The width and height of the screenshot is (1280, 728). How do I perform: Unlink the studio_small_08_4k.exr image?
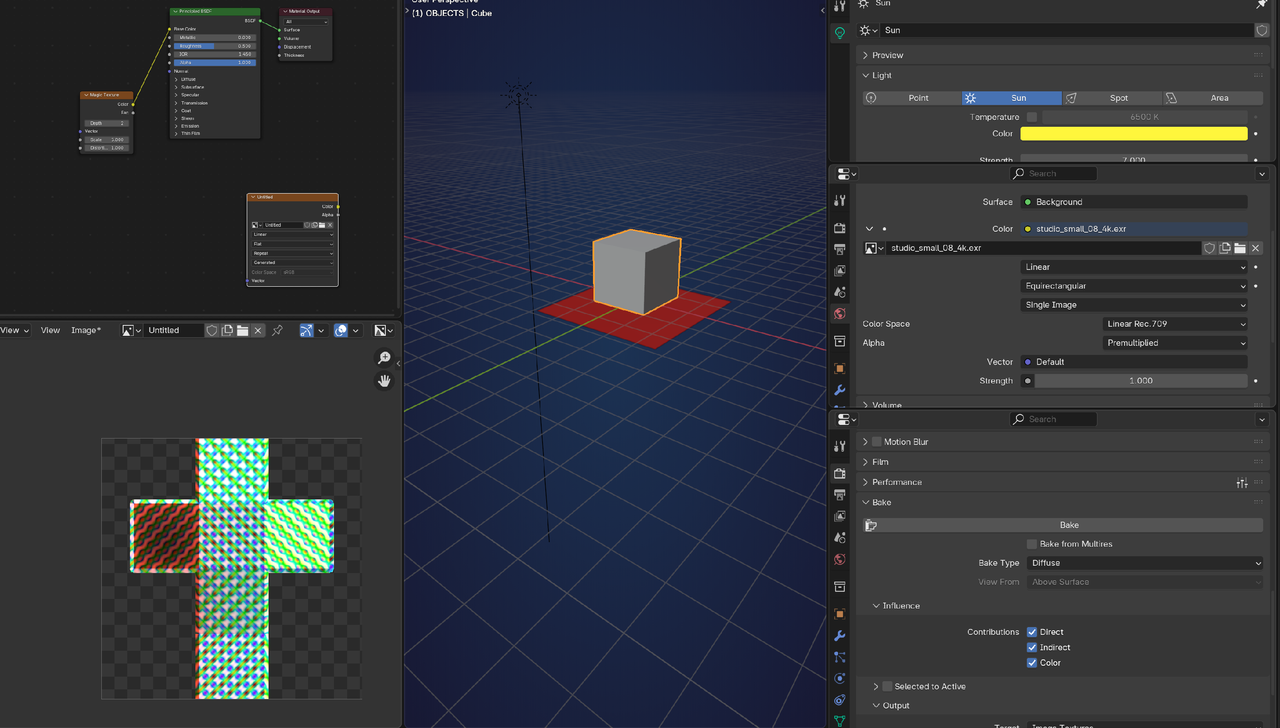coord(1255,248)
